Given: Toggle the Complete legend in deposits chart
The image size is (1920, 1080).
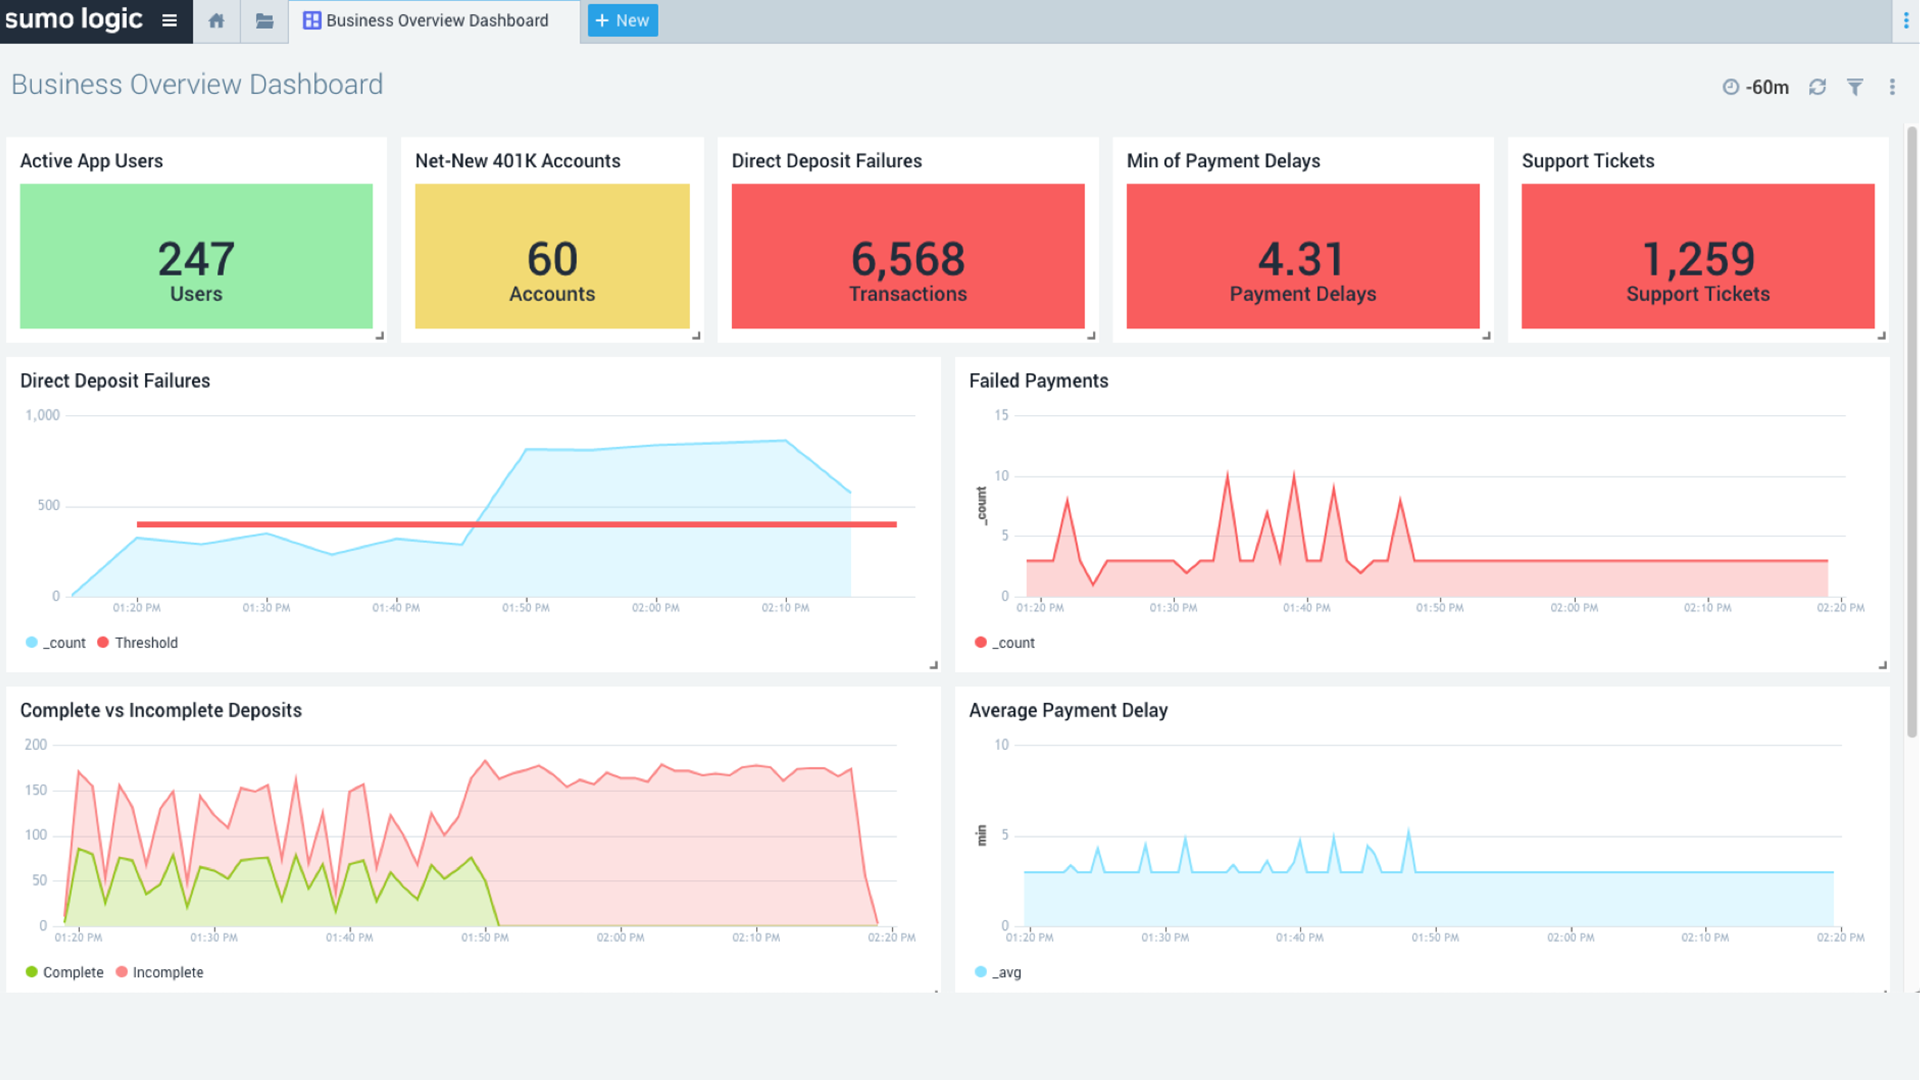Looking at the screenshot, I should pos(66,972).
